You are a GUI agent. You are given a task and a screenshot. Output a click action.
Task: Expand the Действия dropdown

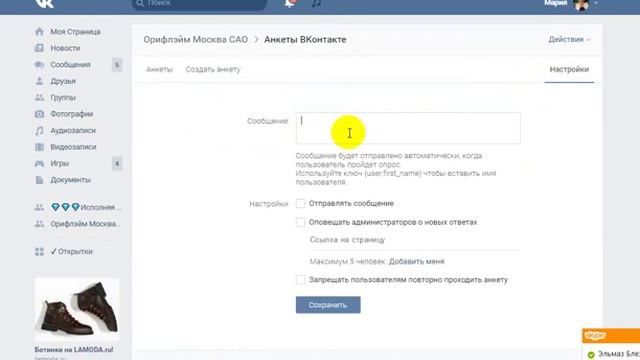(x=569, y=40)
